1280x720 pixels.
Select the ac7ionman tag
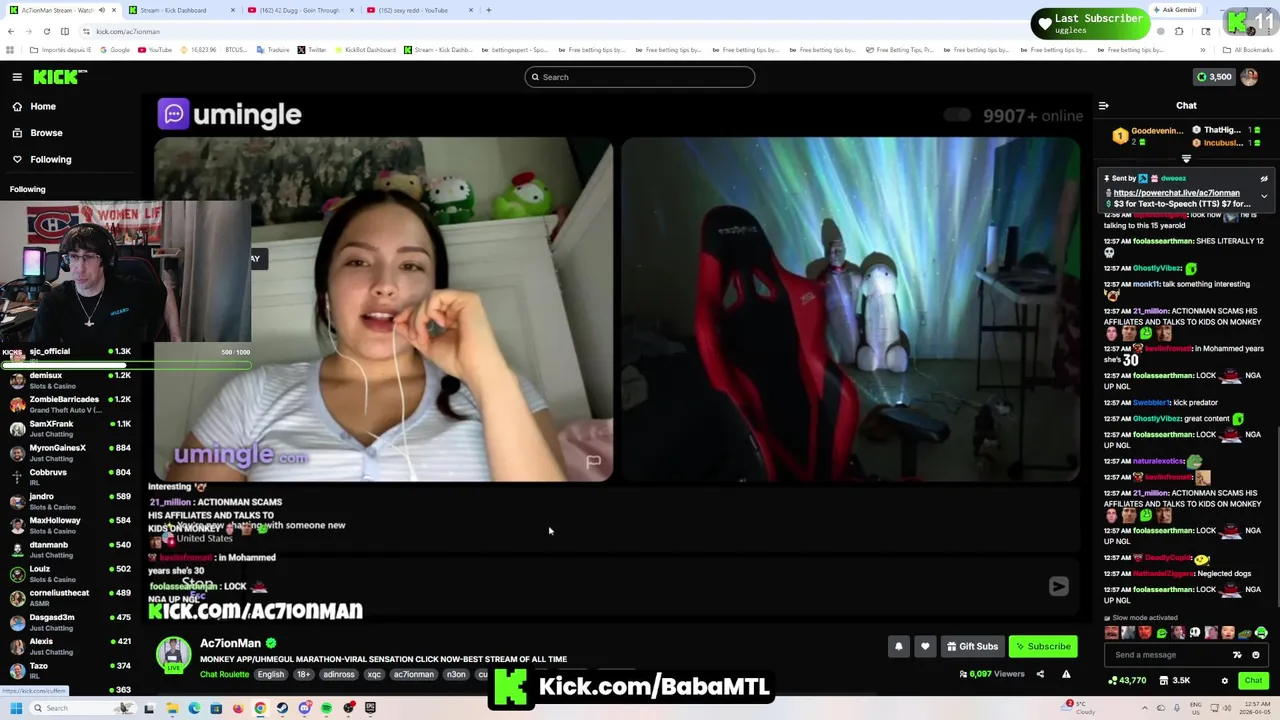[413, 674]
